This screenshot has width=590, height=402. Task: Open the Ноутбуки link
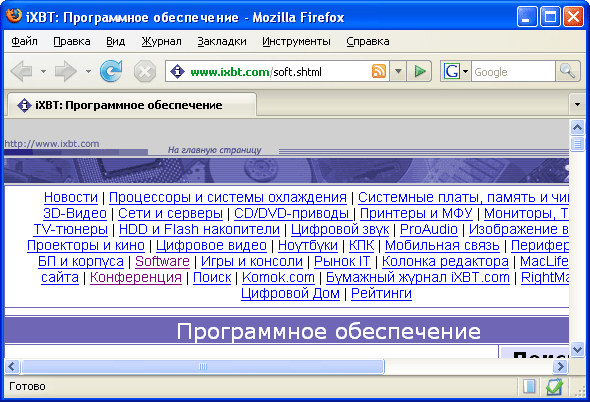[308, 245]
